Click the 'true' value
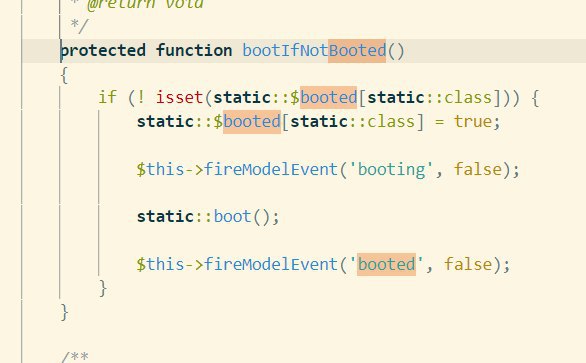The image size is (586, 363). click(472, 121)
